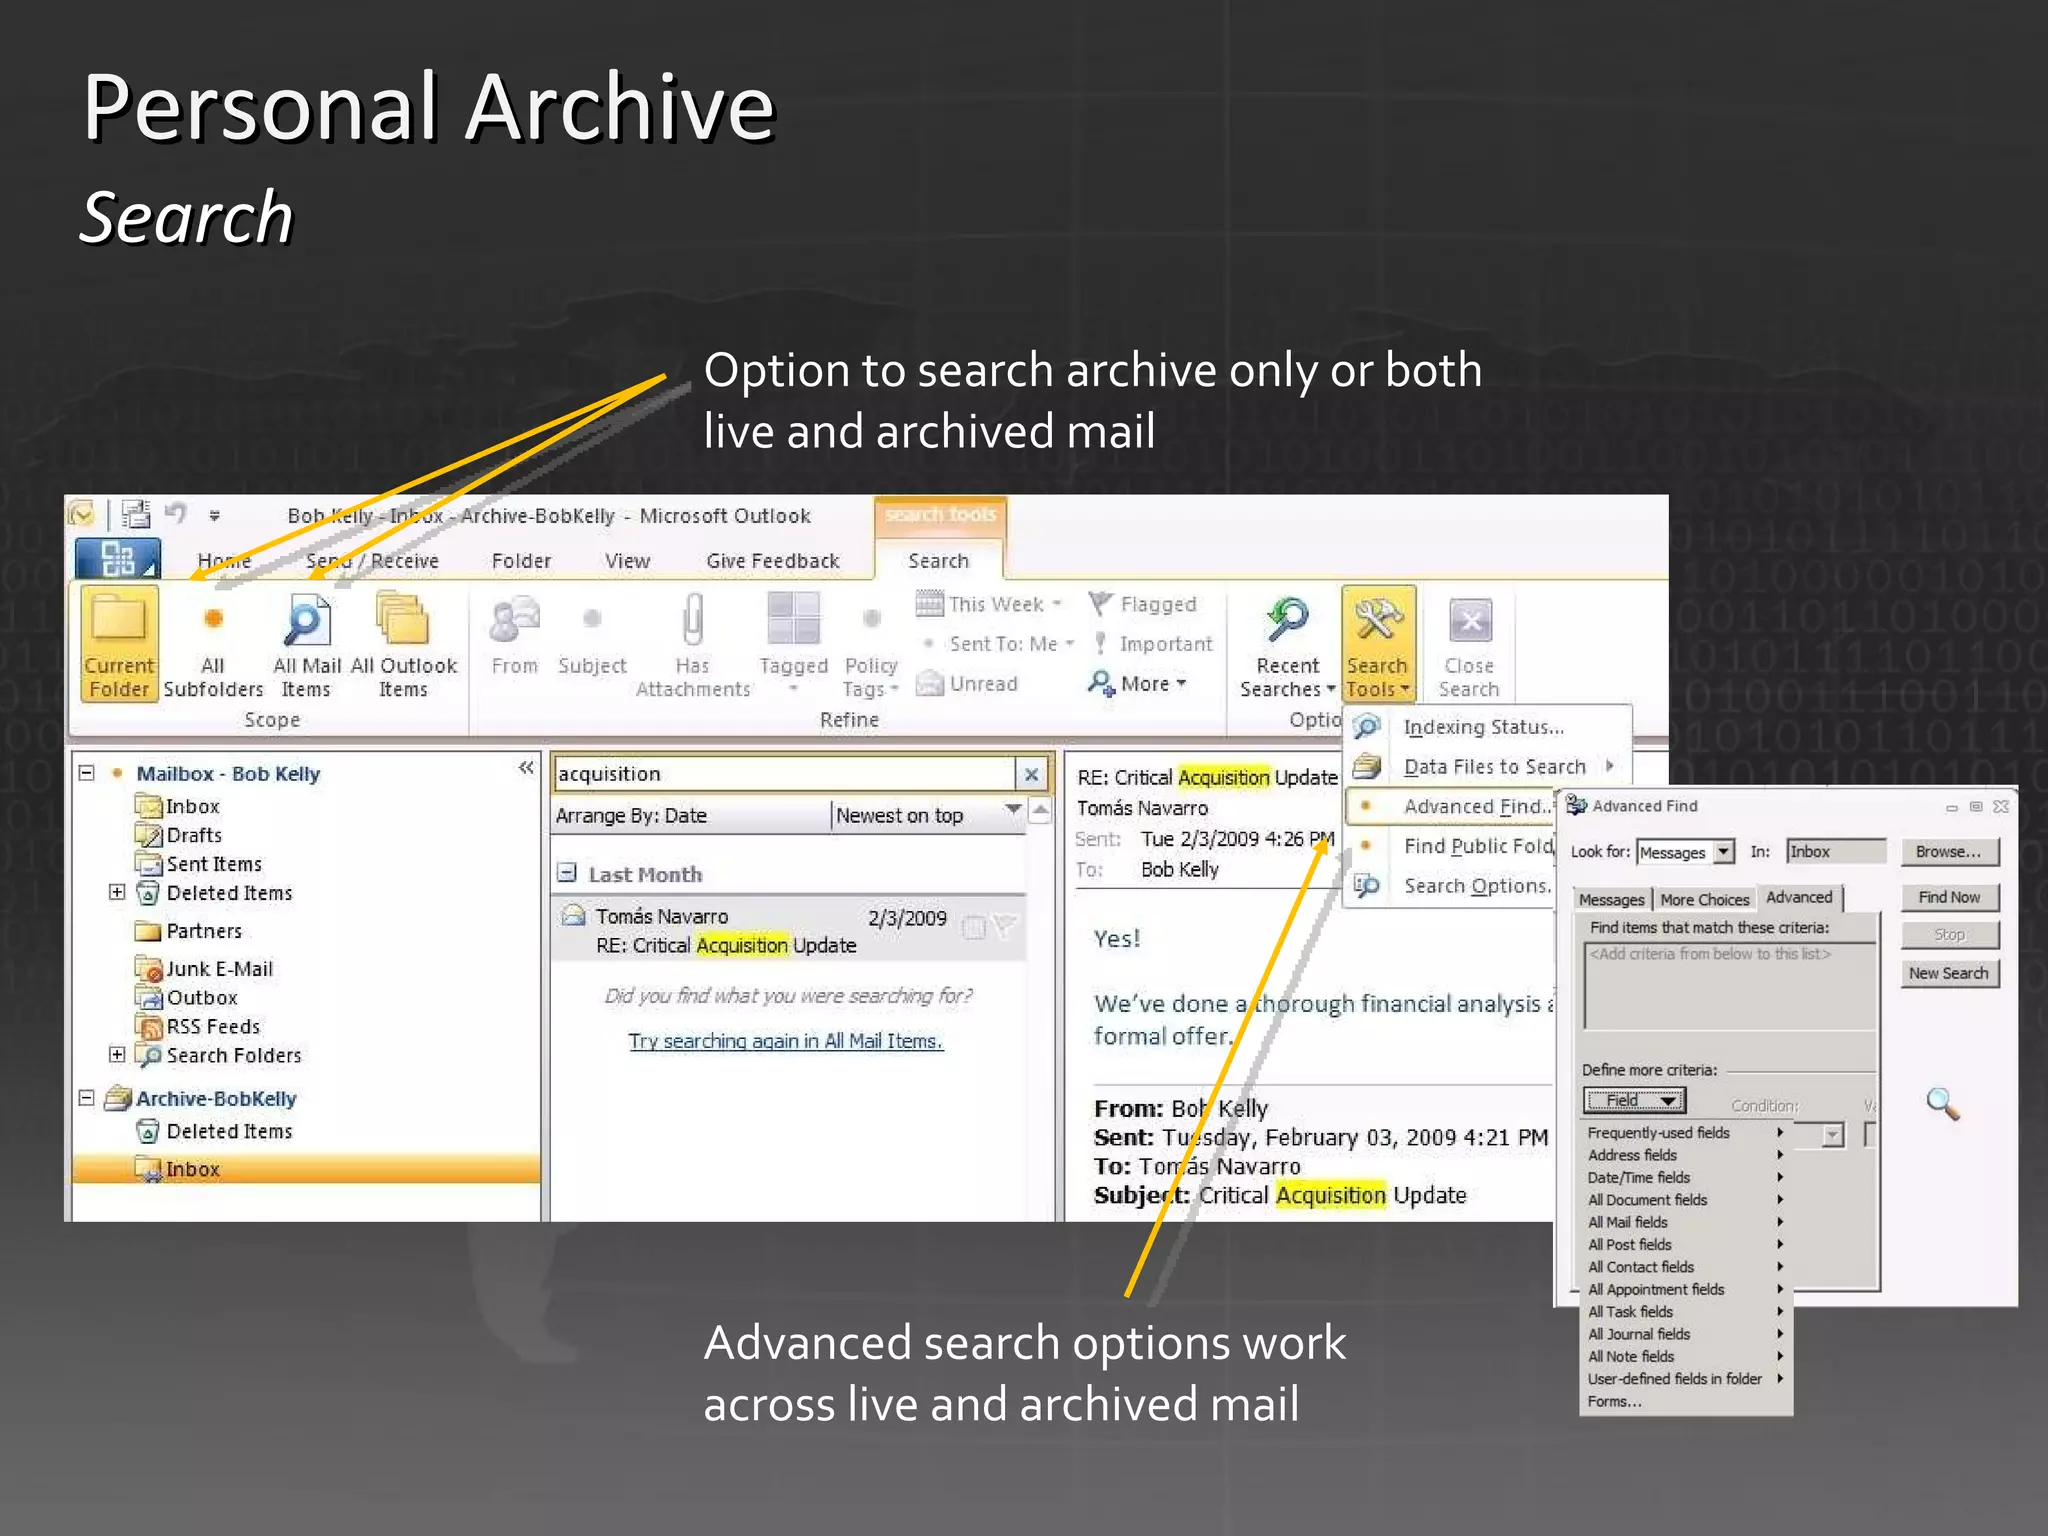Open View ribbon tab
2048x1536 pixels.
627,561
